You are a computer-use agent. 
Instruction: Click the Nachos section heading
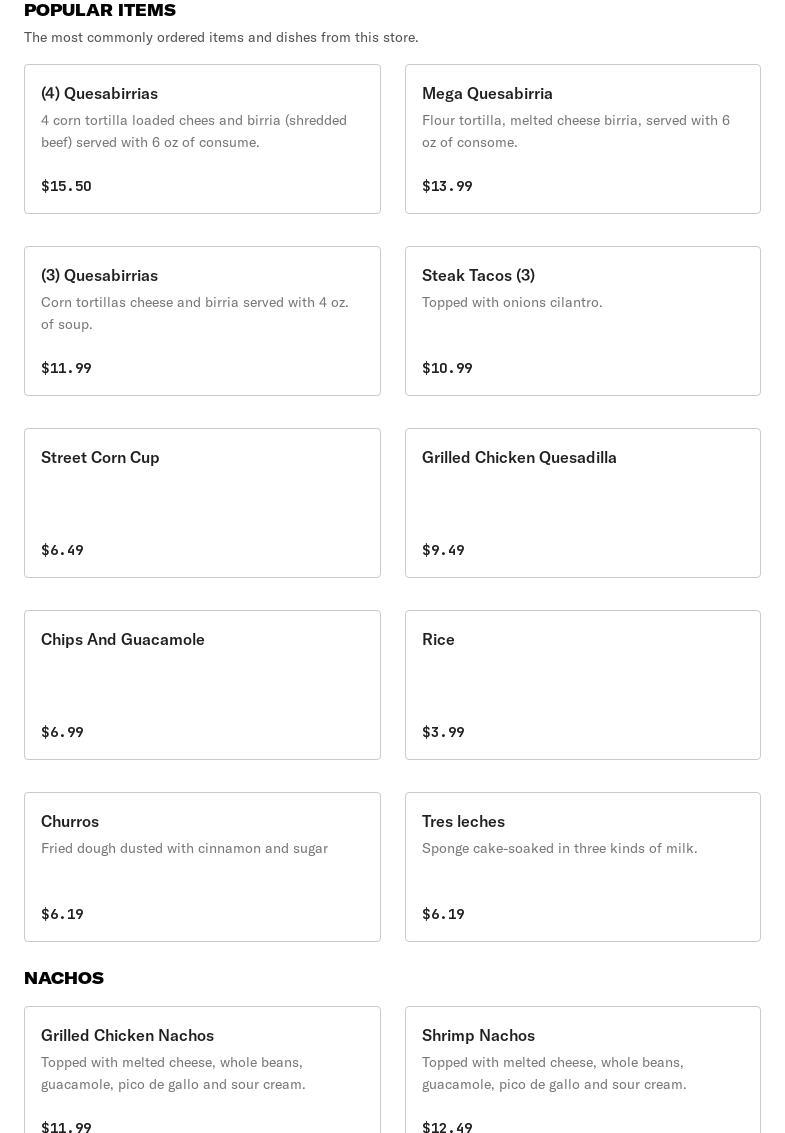pyautogui.click(x=64, y=978)
